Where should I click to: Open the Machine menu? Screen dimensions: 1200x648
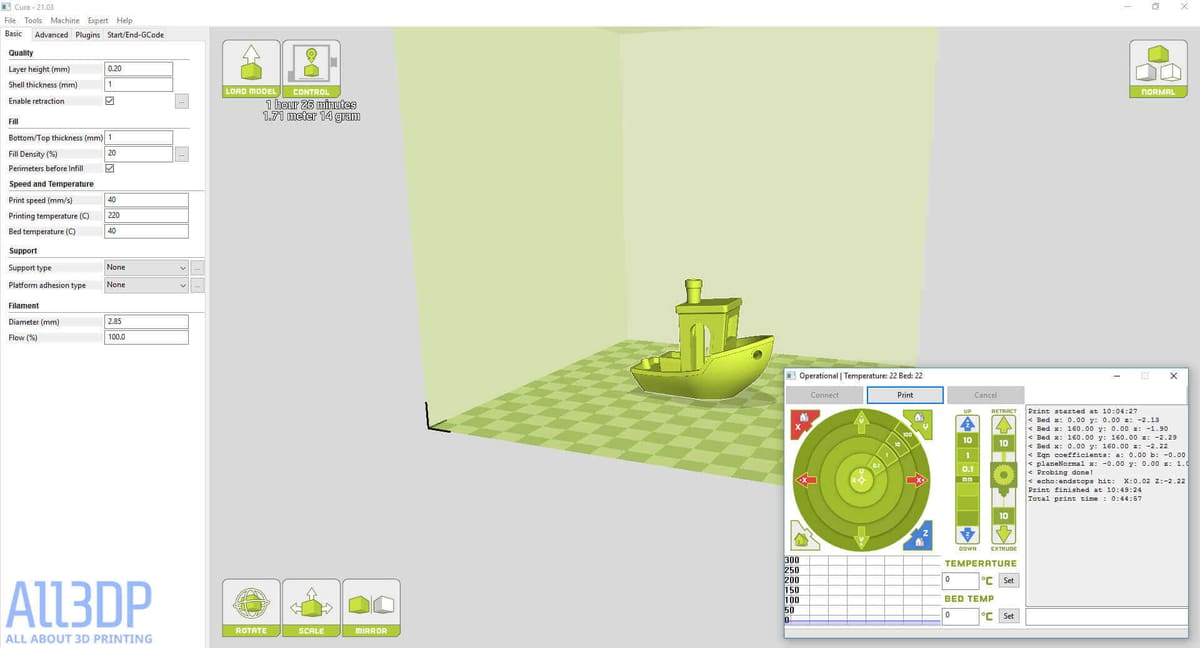click(x=65, y=20)
